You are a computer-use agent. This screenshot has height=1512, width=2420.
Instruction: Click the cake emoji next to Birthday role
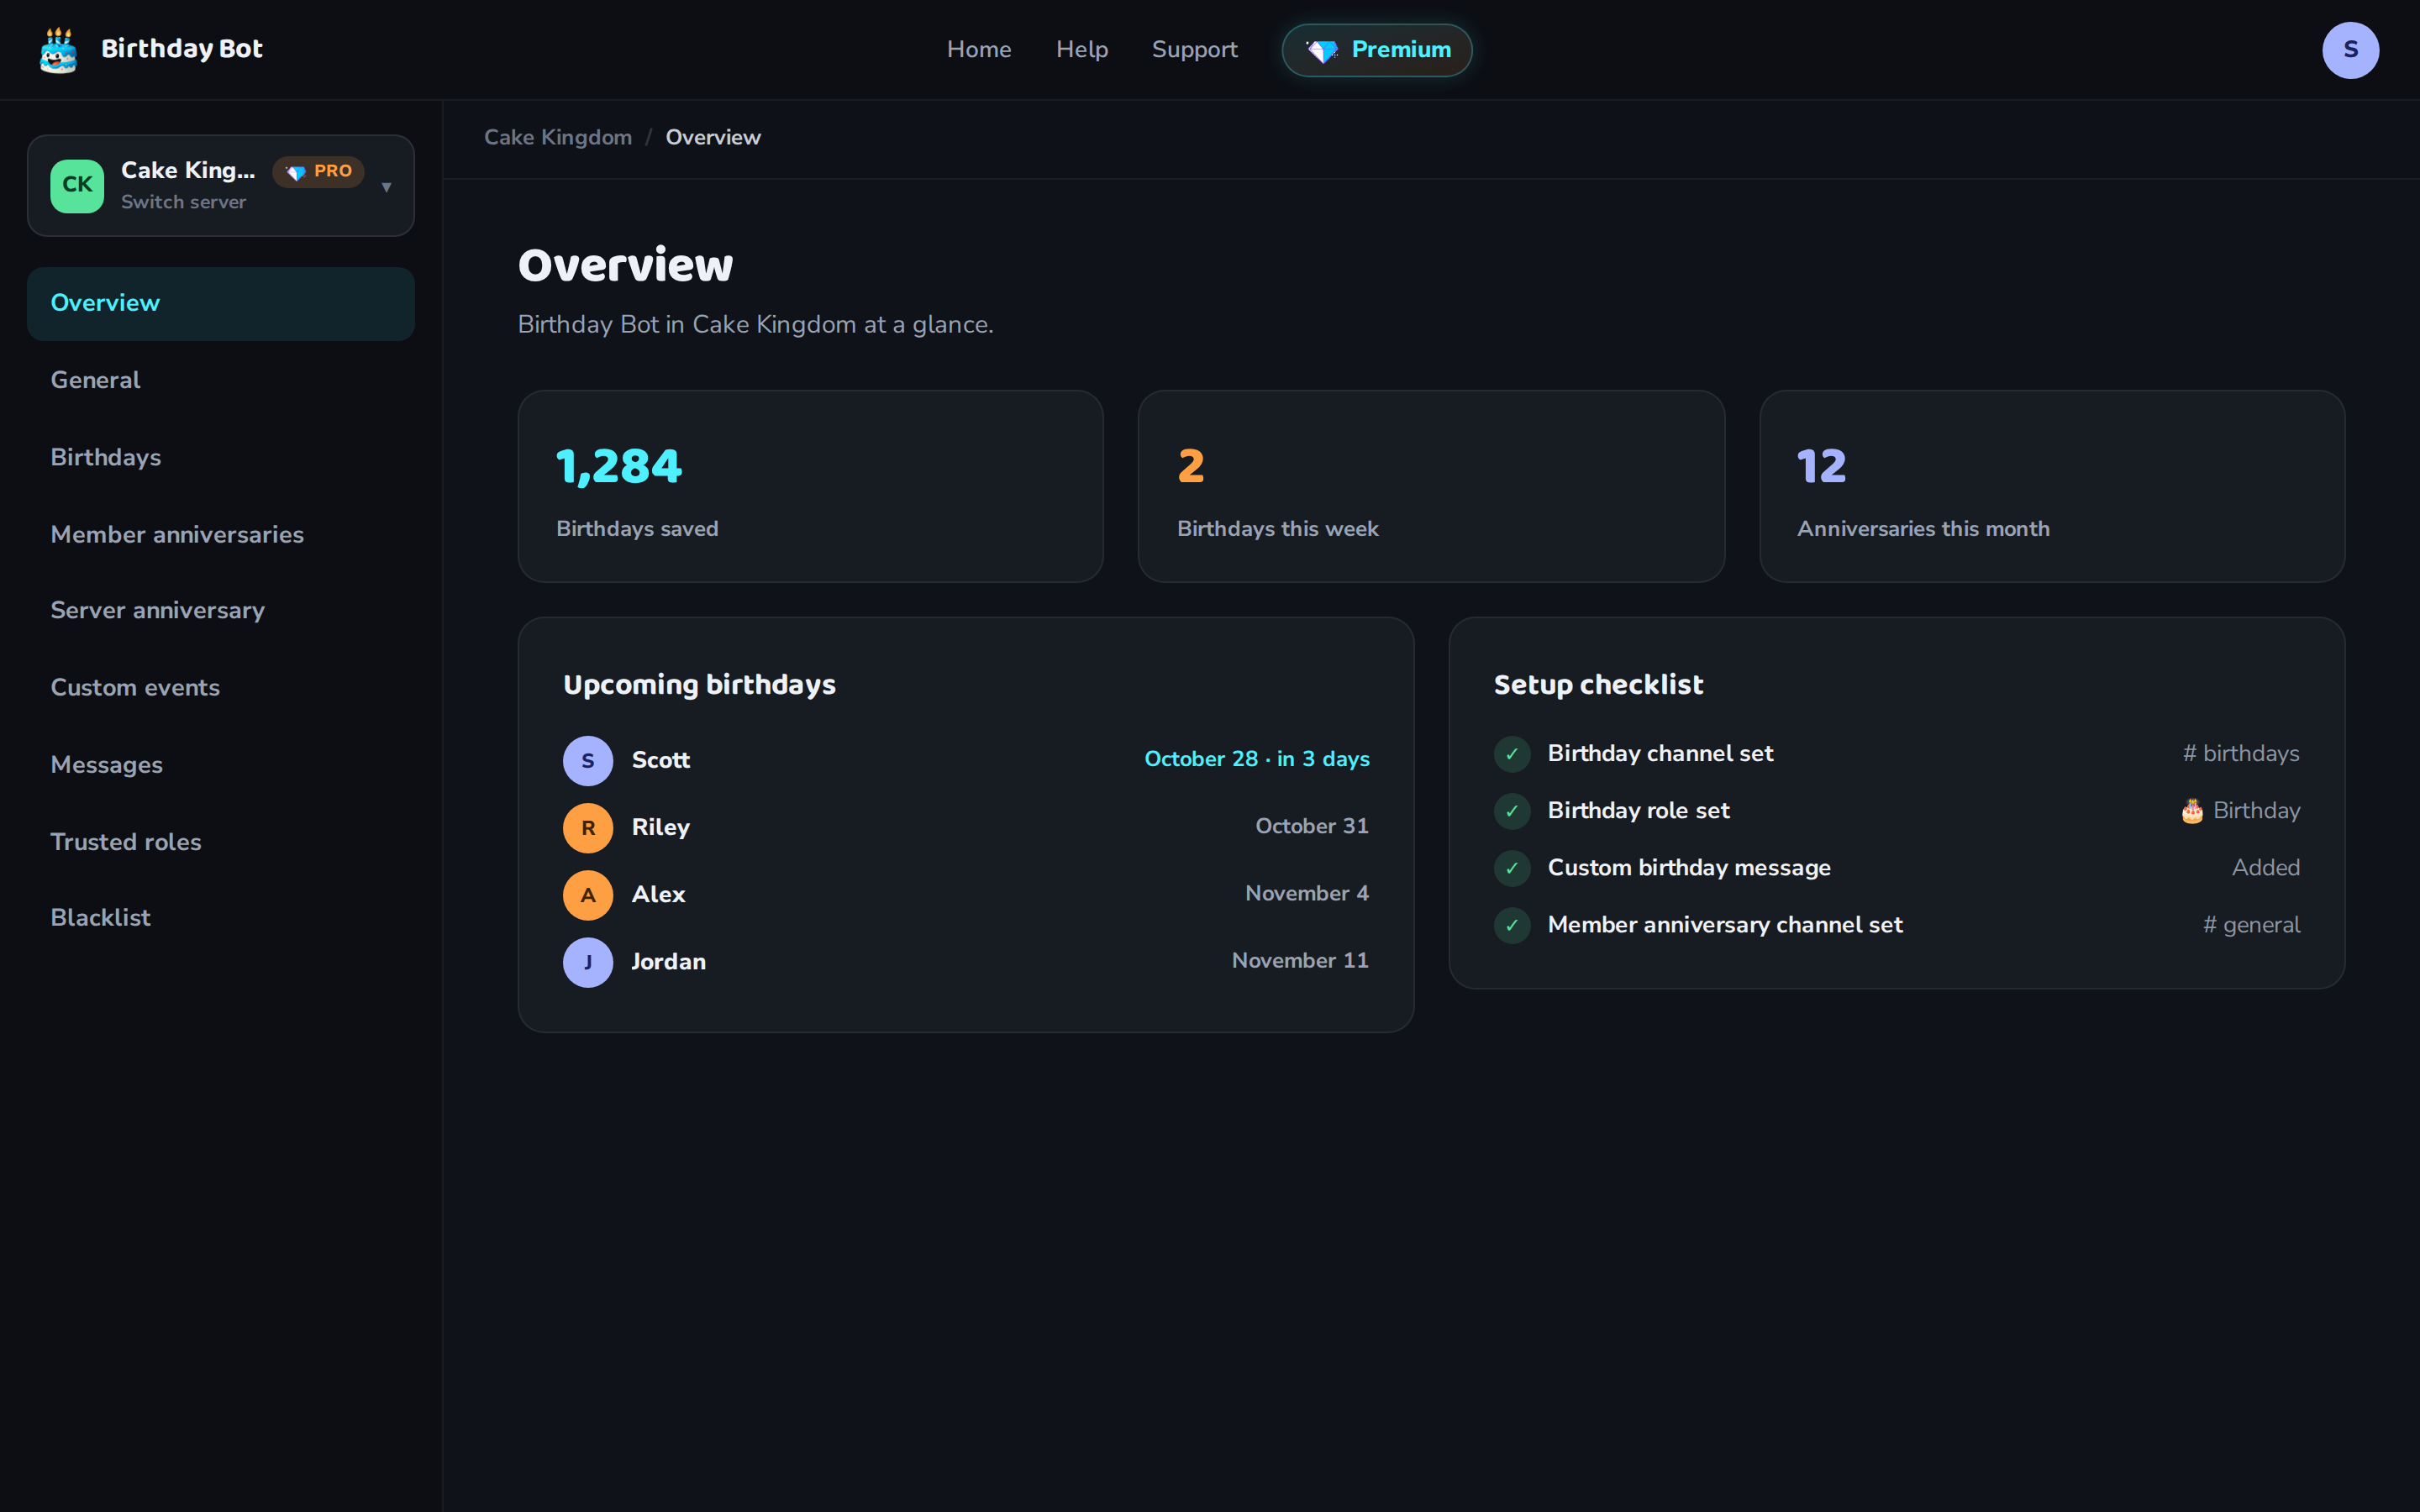[2192, 811]
